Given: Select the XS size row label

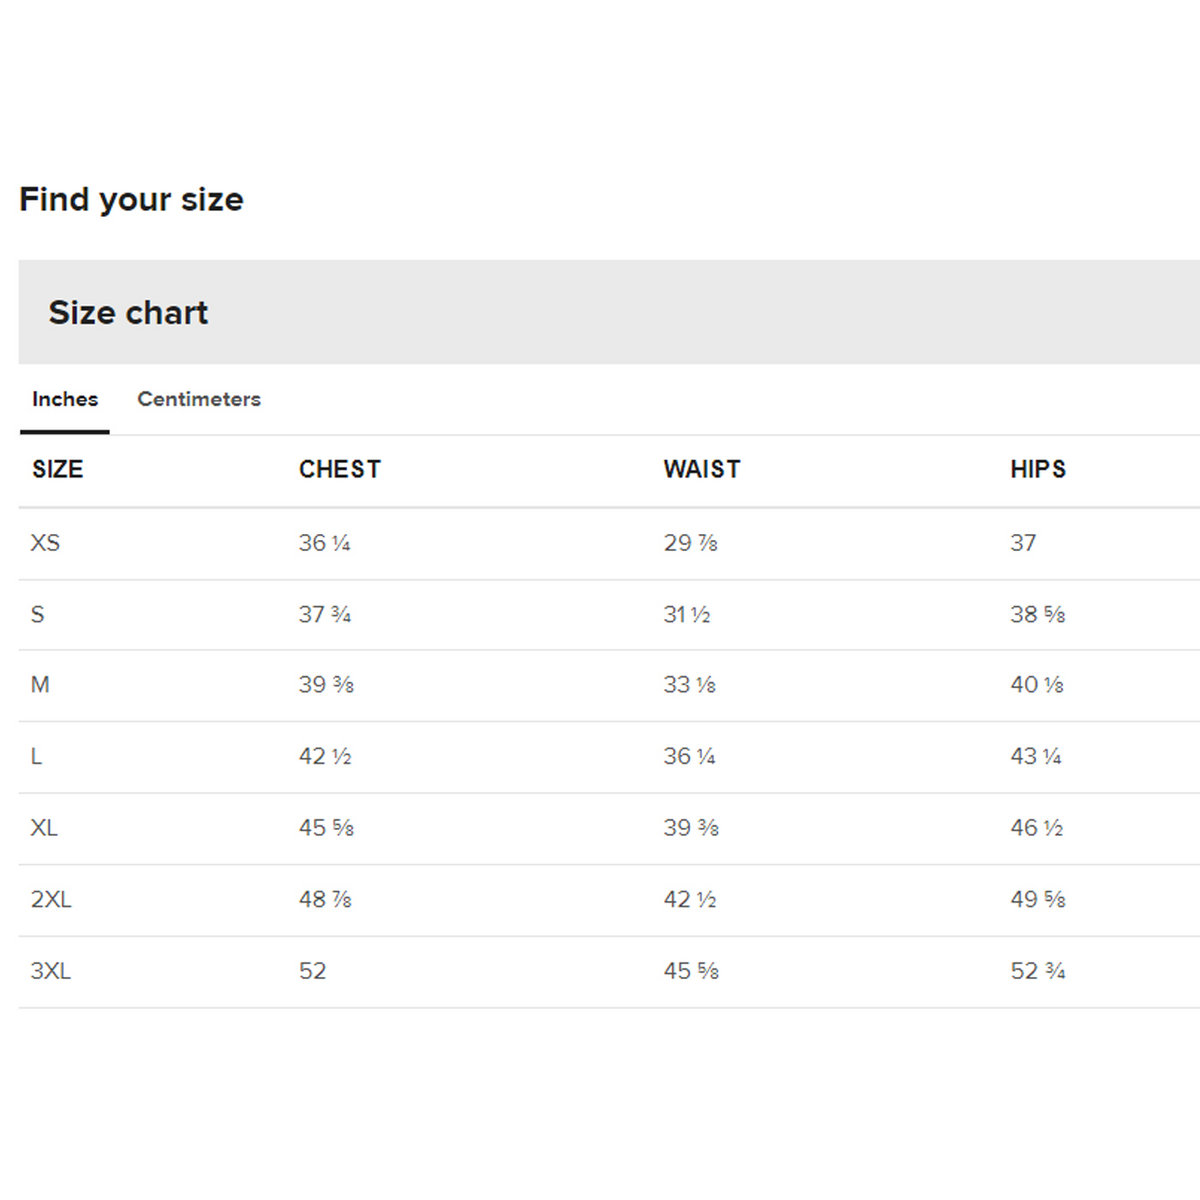Looking at the screenshot, I should [x=45, y=543].
